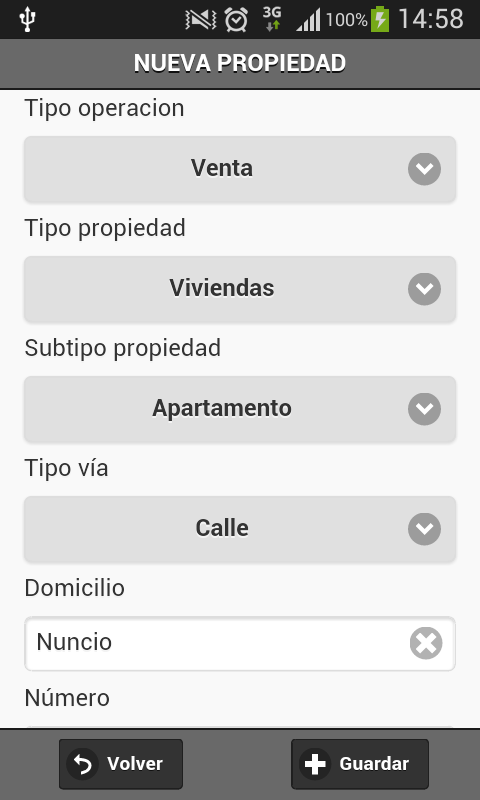Clear the Domicilio field with the X icon

pyautogui.click(x=426, y=643)
